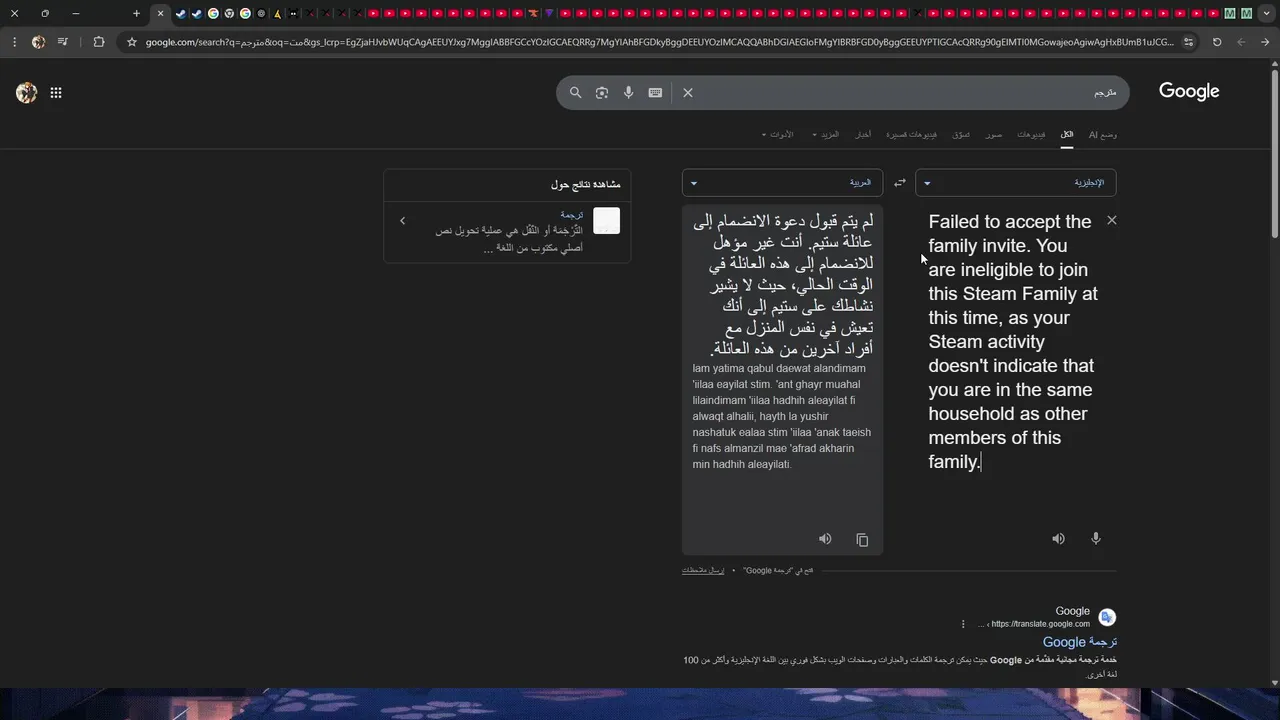Open Chrome profile avatar in toolbar
The width and height of the screenshot is (1280, 720).
point(38,42)
